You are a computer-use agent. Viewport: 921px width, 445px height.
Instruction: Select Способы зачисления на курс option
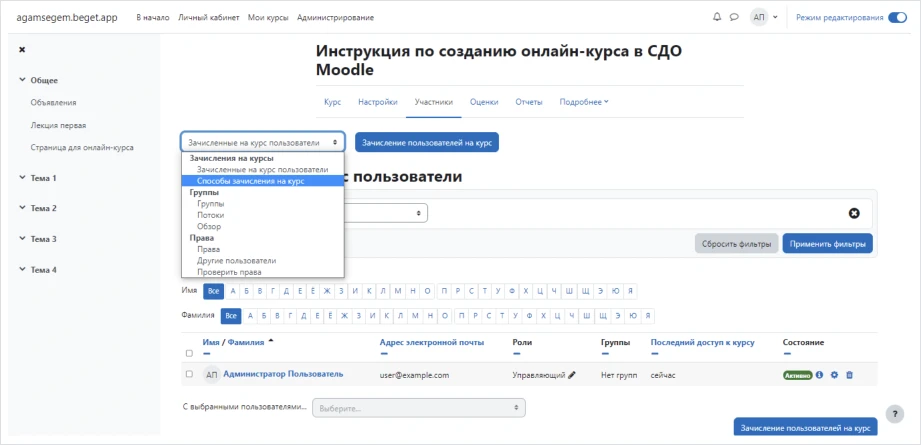click(263, 181)
